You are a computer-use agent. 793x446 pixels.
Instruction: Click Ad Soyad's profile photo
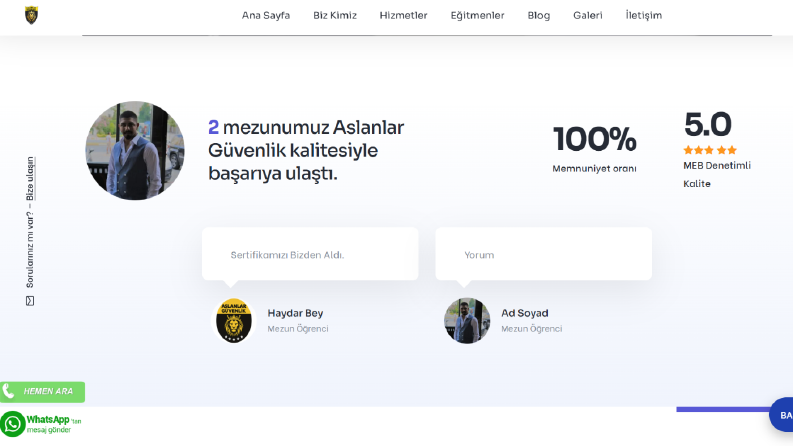[467, 321]
